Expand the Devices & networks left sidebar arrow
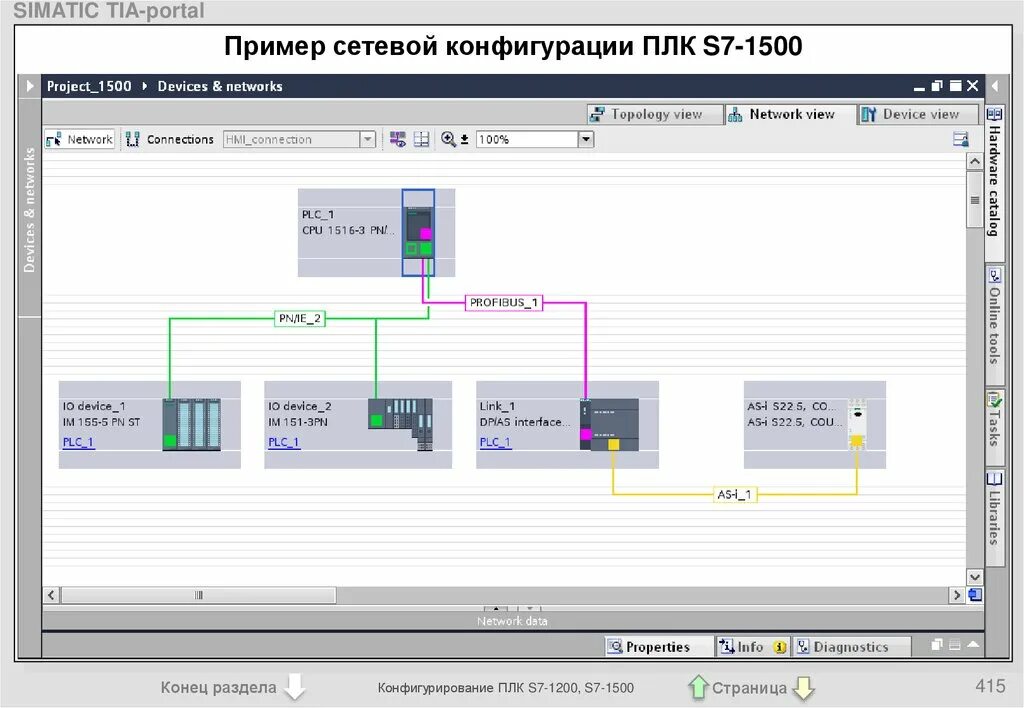1024x708 pixels. click(30, 86)
